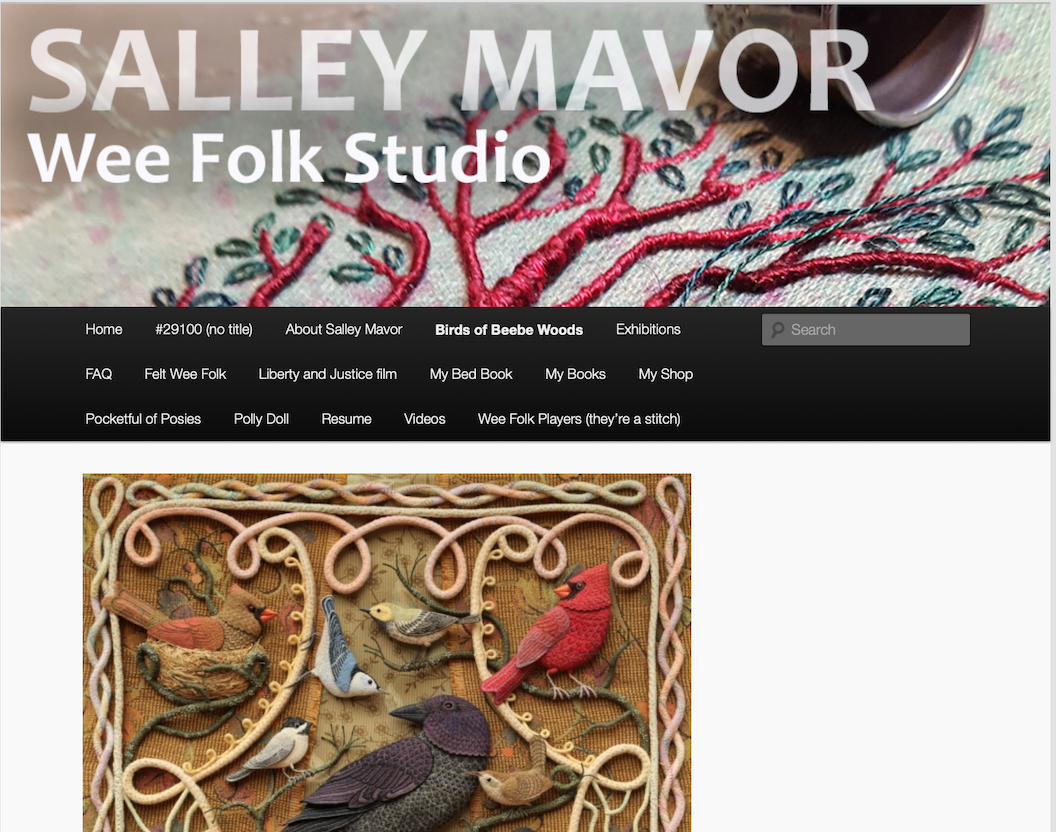Go to About Salley Mavor page
This screenshot has height=832, width=1056.
[x=343, y=329]
